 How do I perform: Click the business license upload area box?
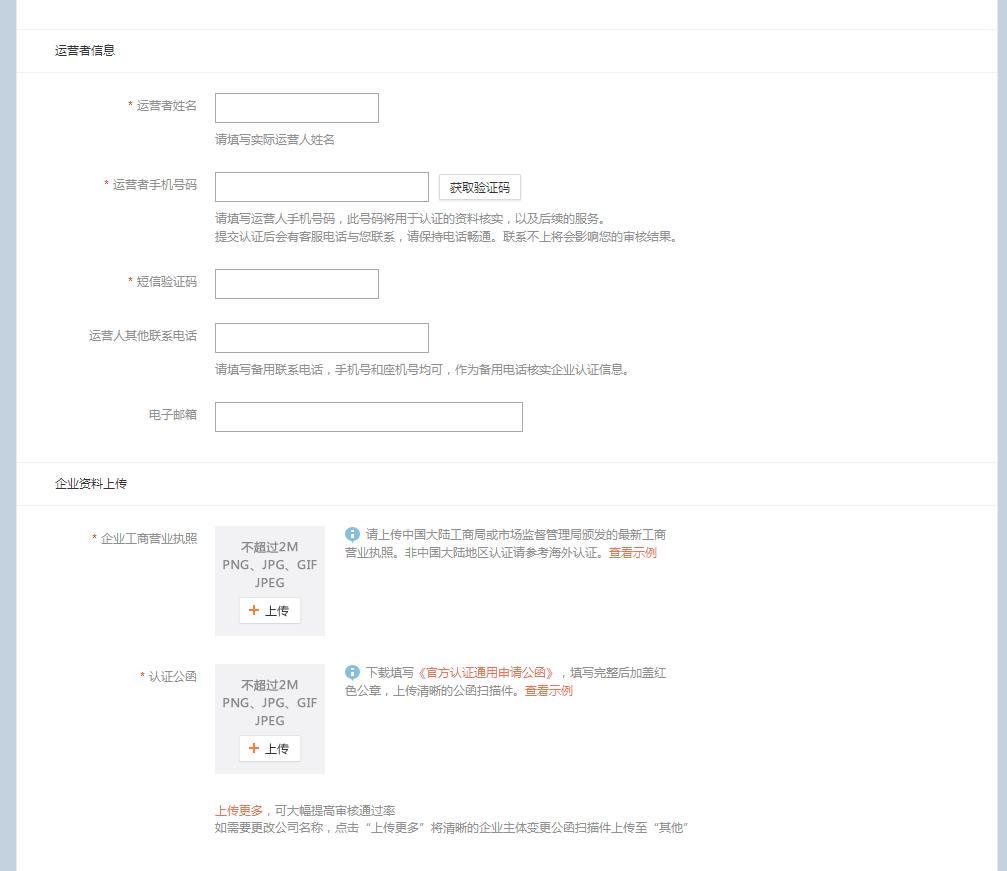click(269, 580)
